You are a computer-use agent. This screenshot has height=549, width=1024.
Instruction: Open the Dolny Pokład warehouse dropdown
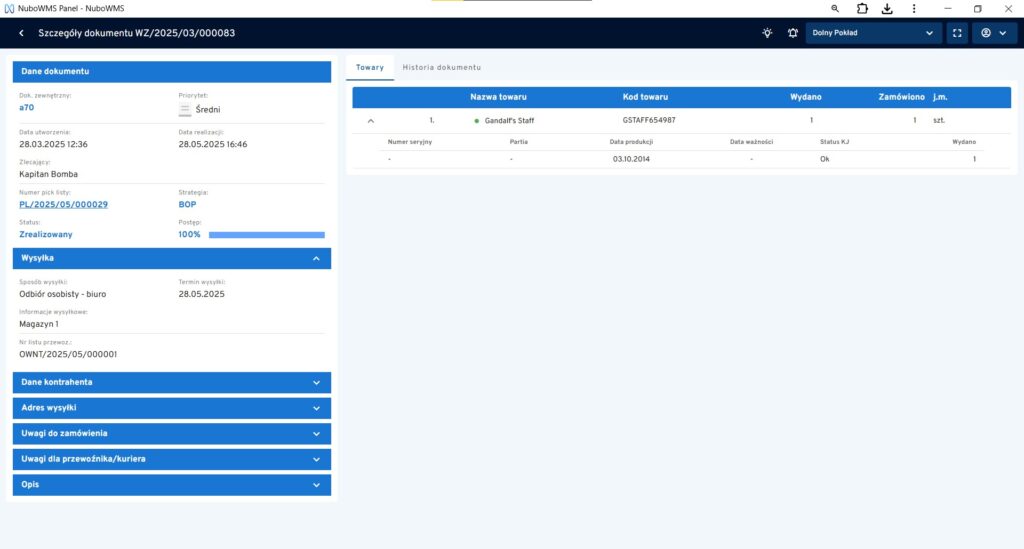(x=874, y=33)
